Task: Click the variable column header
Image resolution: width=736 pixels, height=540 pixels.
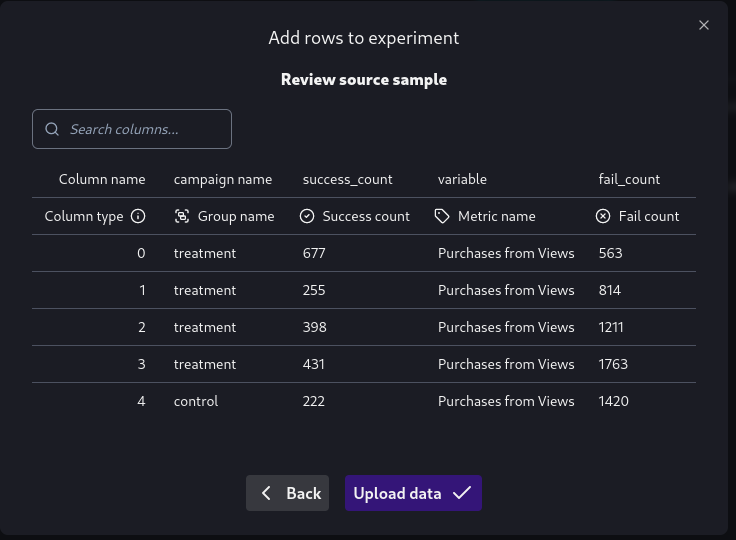Action: [x=462, y=179]
